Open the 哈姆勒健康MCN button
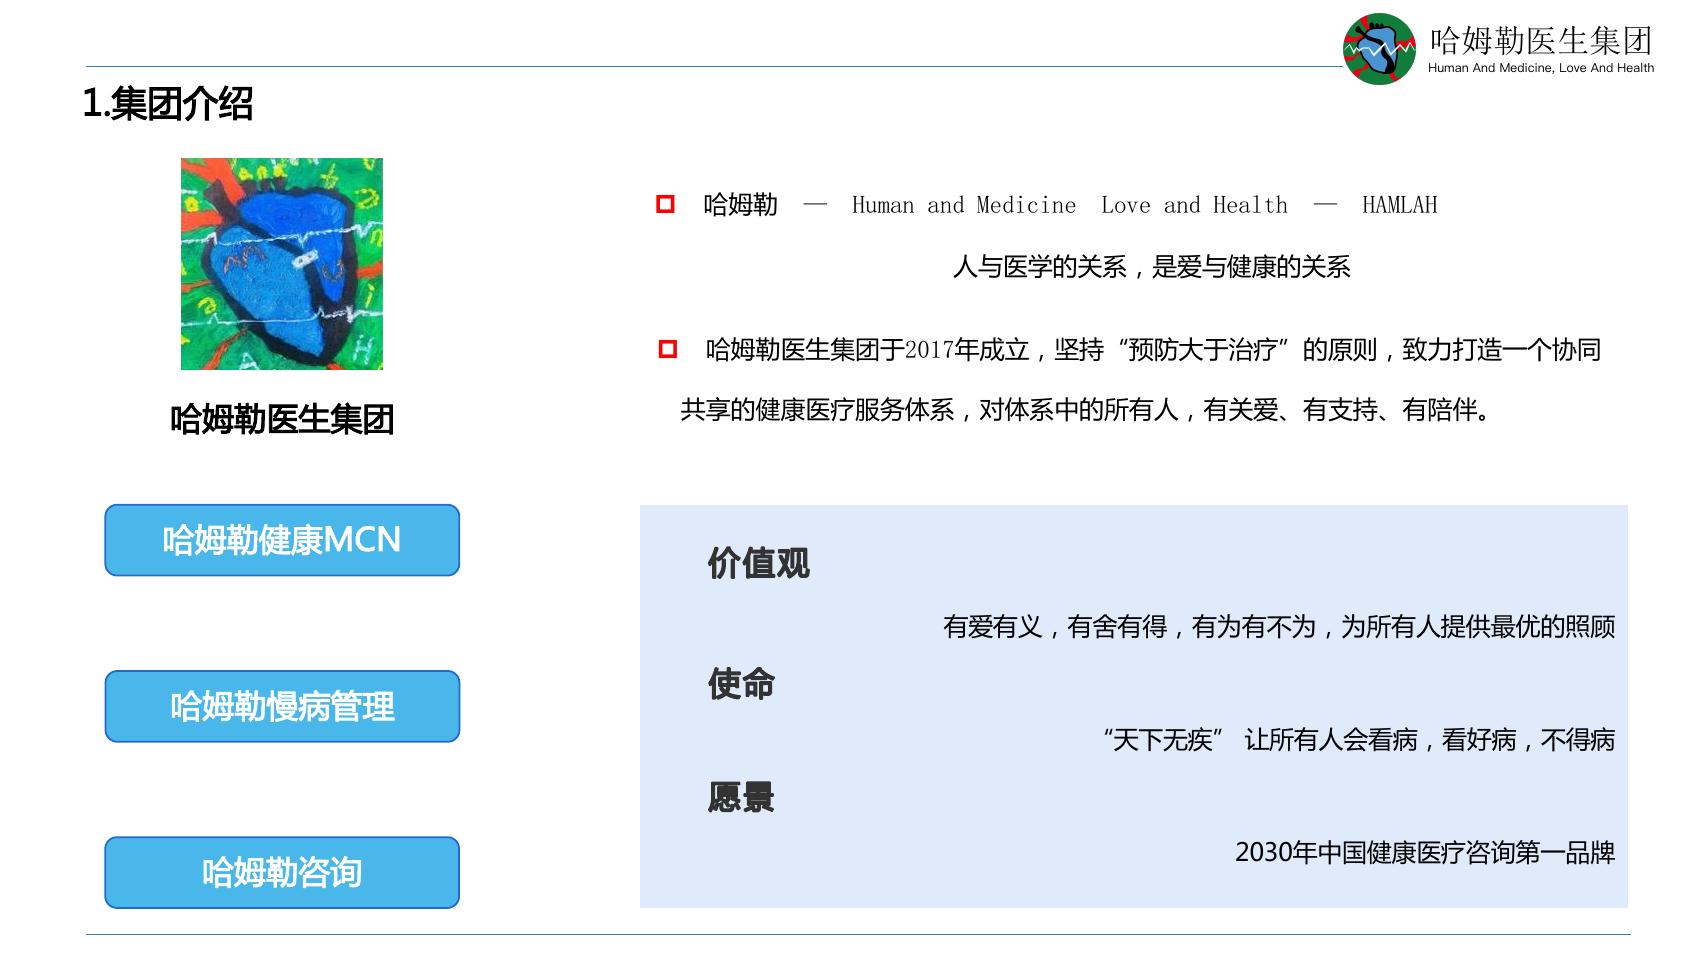The height and width of the screenshot is (960, 1707). (282, 540)
